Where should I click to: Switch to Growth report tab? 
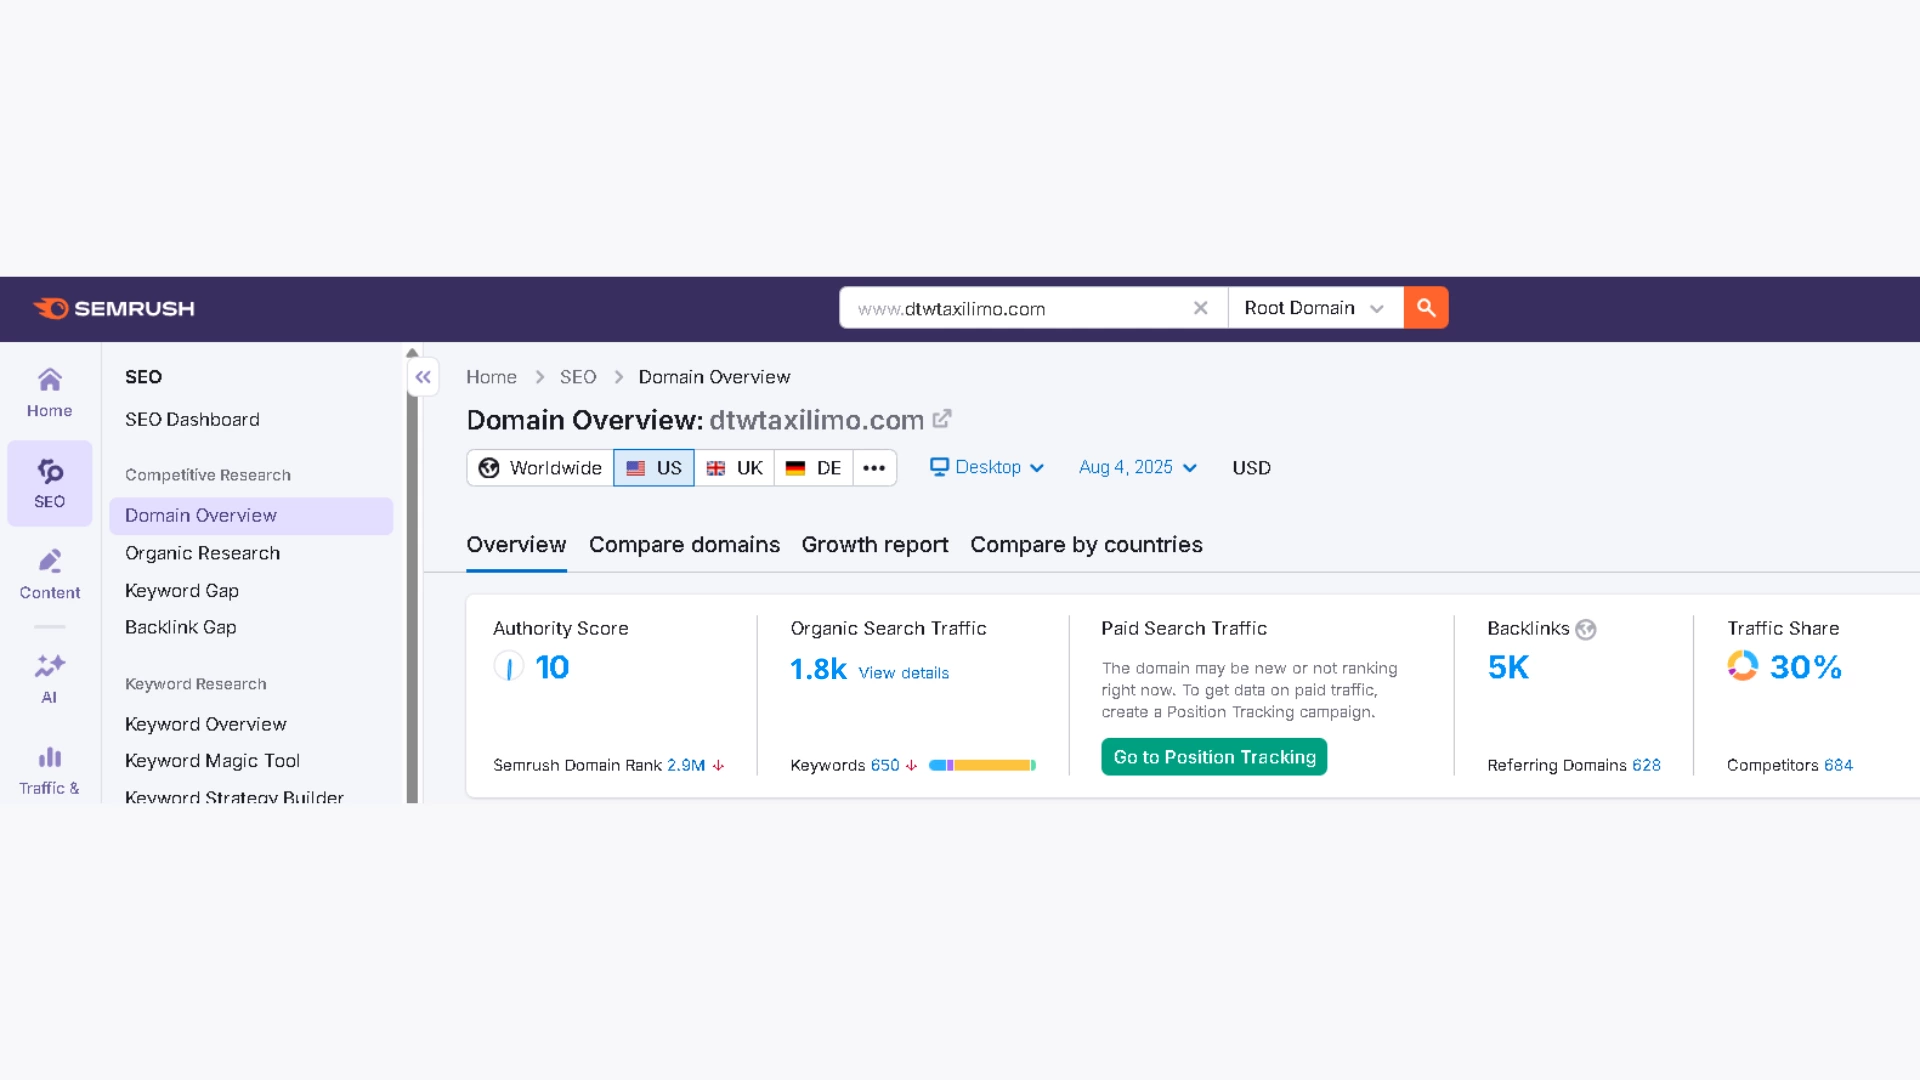pos(874,545)
